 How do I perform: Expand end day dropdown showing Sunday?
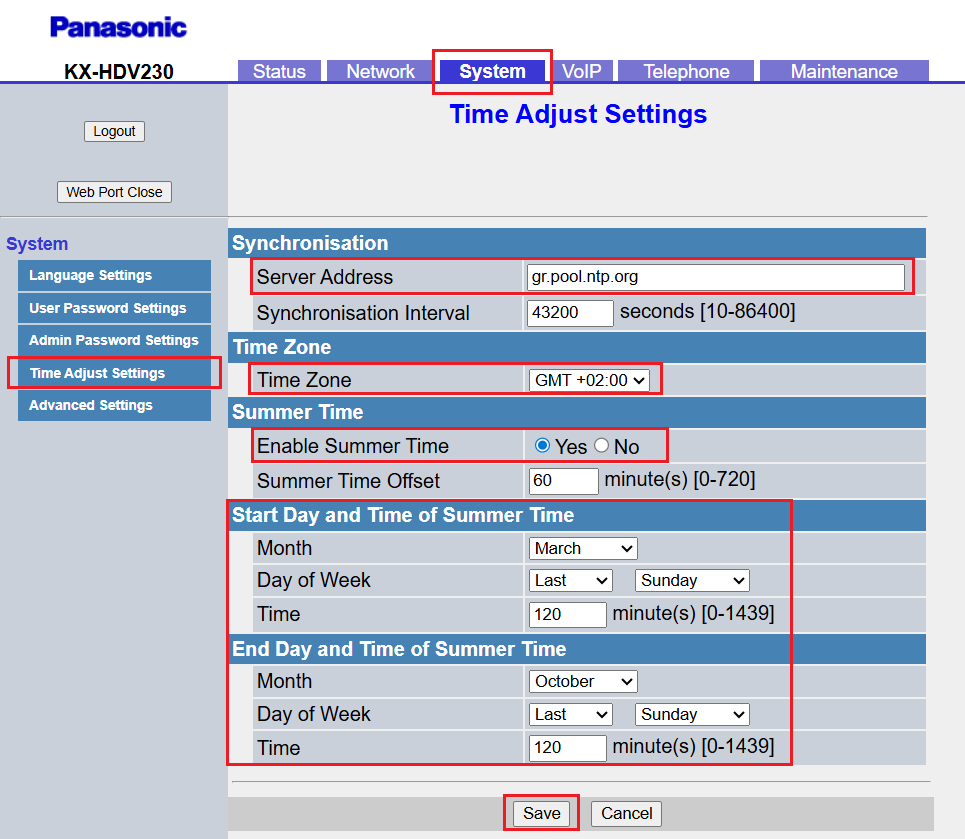[692, 714]
